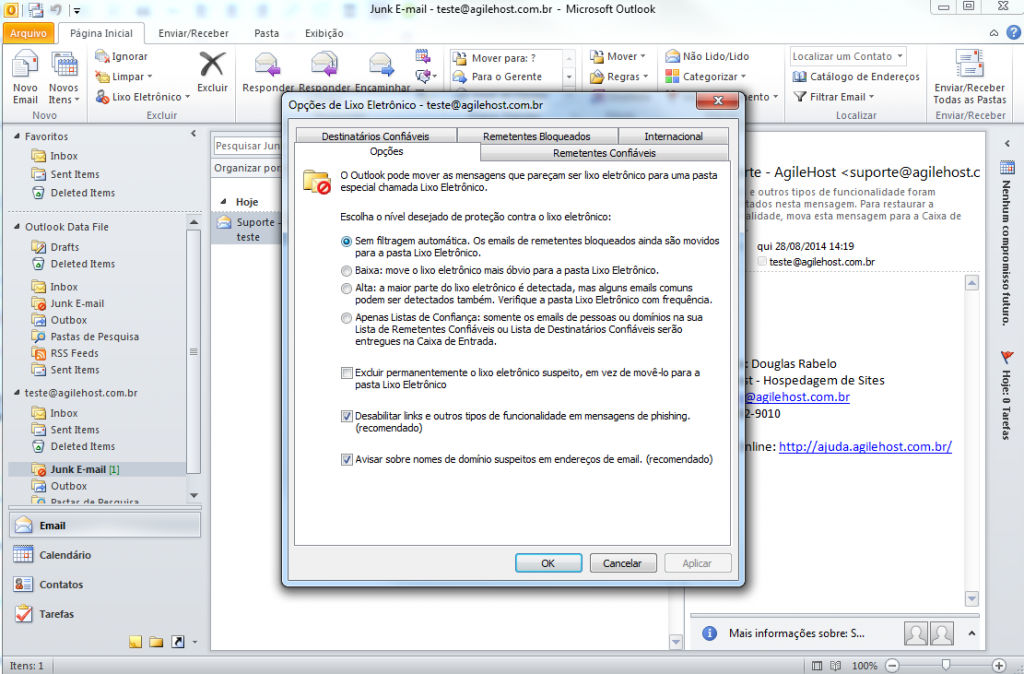This screenshot has width=1024, height=674.
Task: Open the Categorizar dropdown
Action: (x=705, y=76)
